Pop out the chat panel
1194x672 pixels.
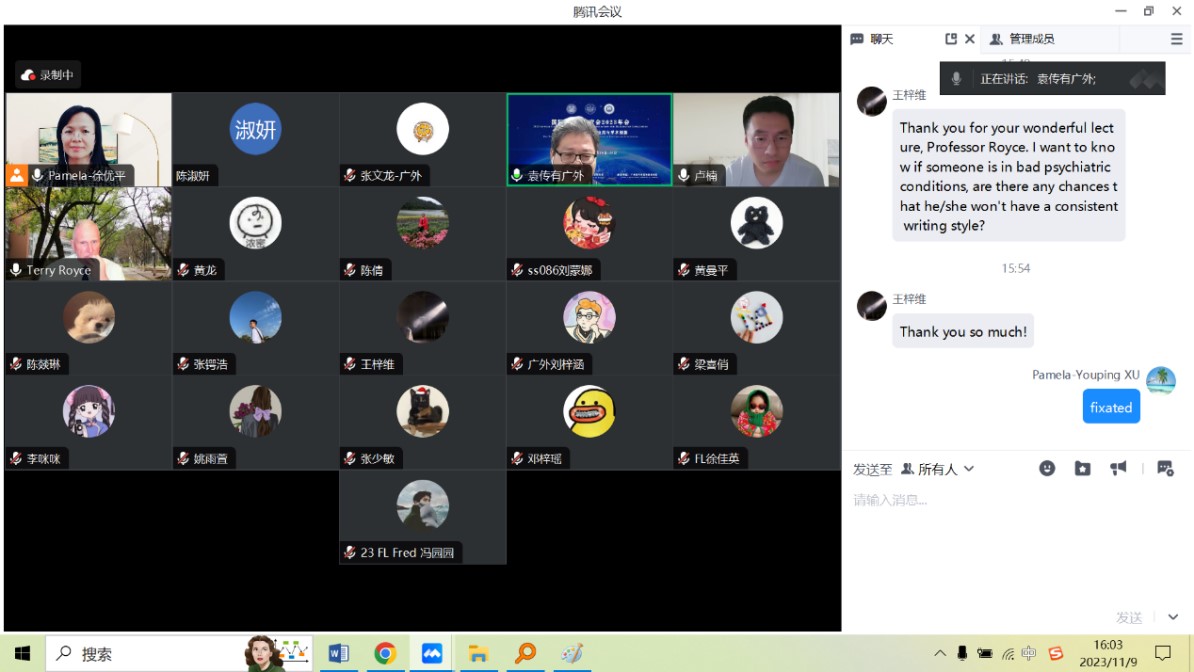point(950,39)
